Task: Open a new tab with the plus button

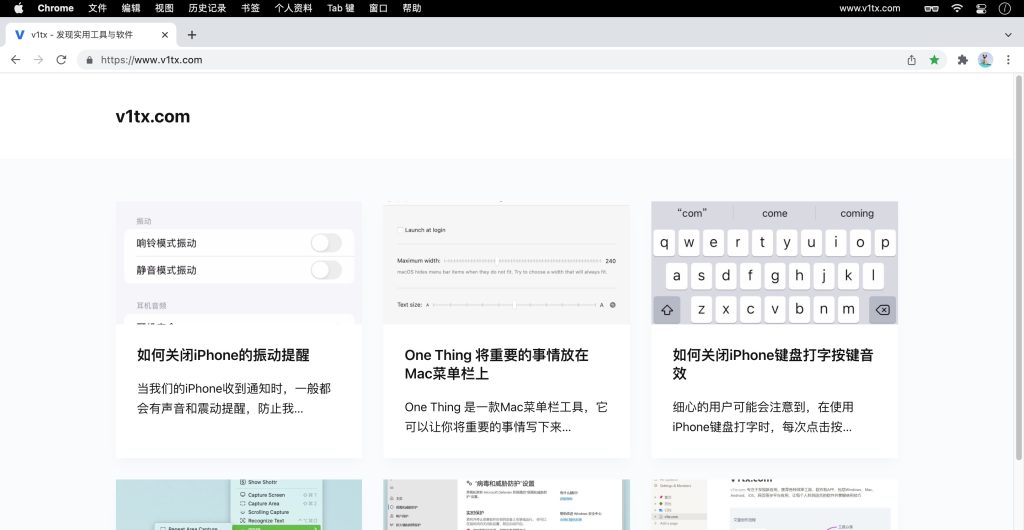Action: pyautogui.click(x=191, y=35)
